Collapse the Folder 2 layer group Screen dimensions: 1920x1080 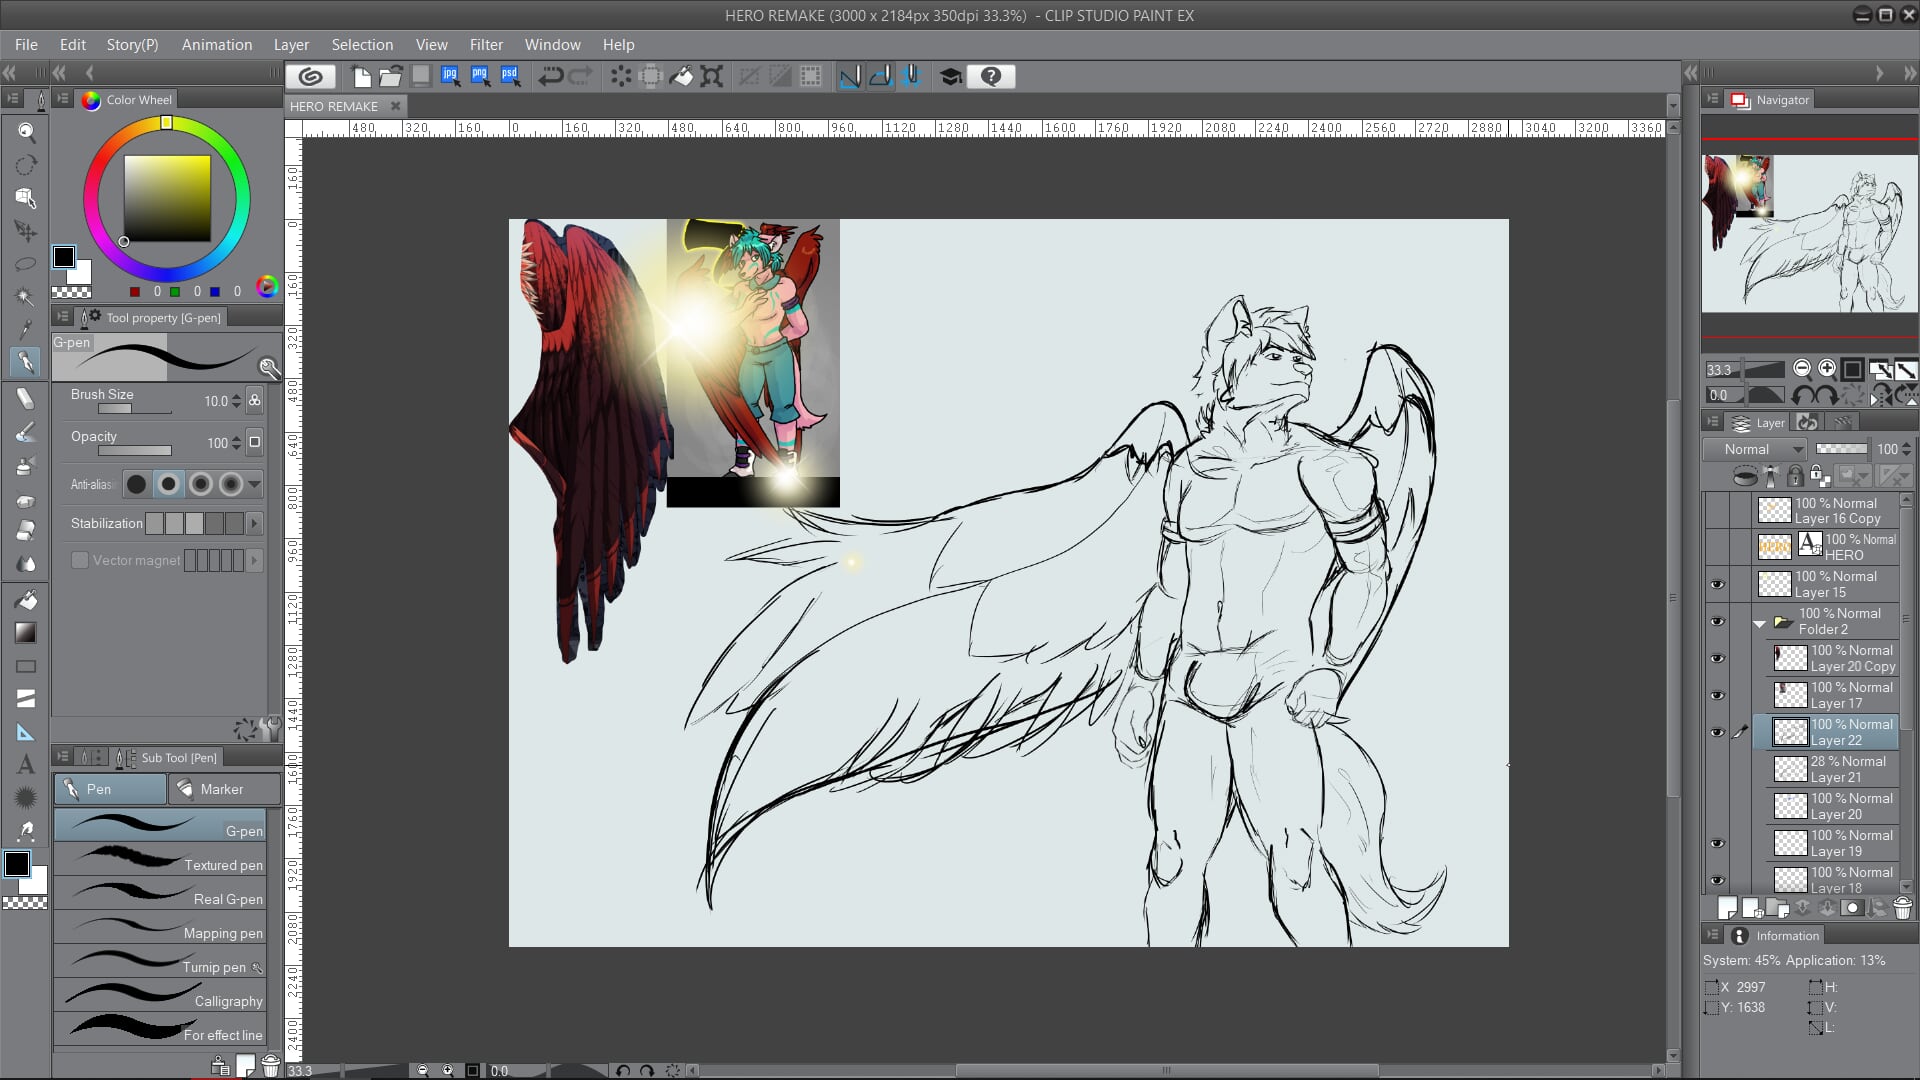pyautogui.click(x=1760, y=623)
